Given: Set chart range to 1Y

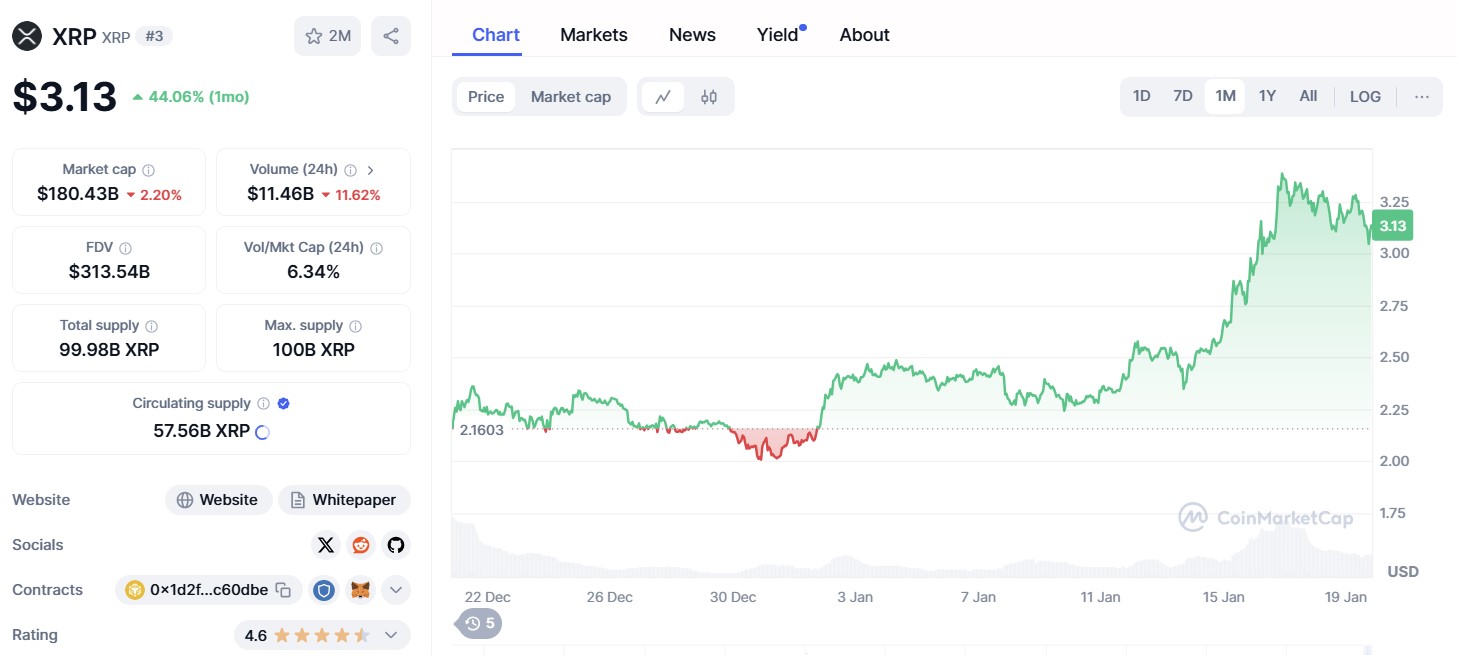Looking at the screenshot, I should click(x=1267, y=97).
